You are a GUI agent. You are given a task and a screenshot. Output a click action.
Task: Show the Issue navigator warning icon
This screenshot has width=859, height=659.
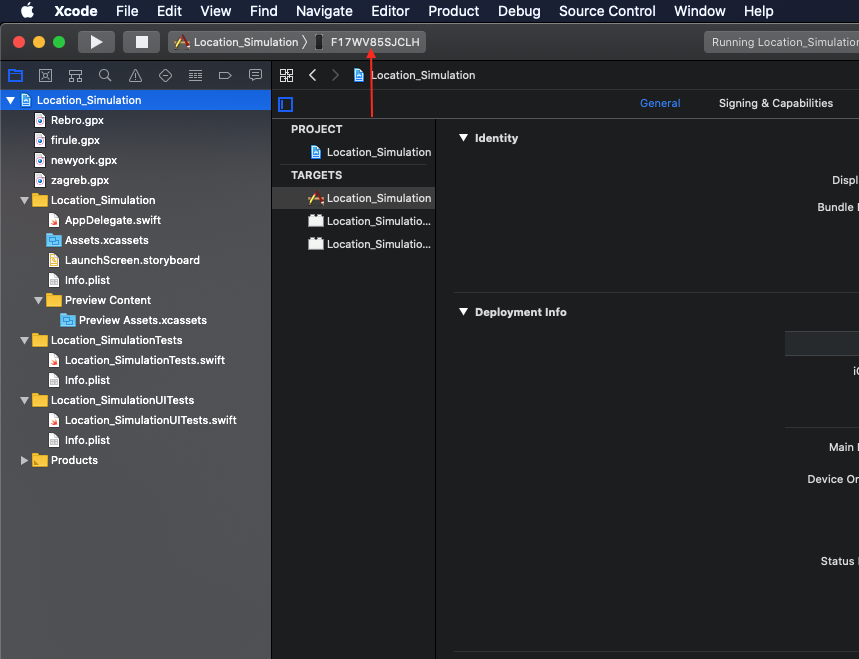coord(135,75)
